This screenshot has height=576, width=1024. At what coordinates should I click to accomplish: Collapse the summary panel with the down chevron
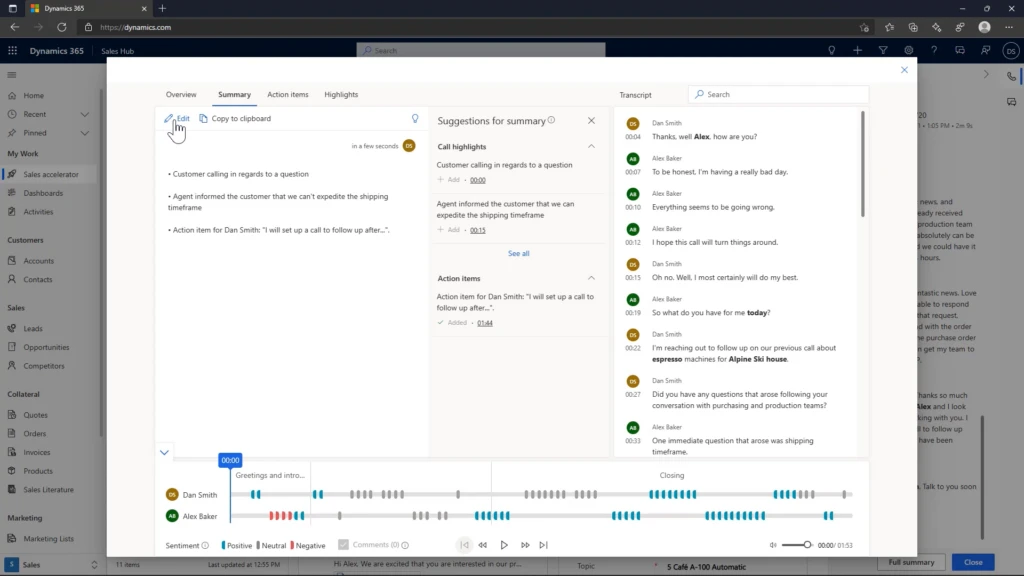point(164,452)
